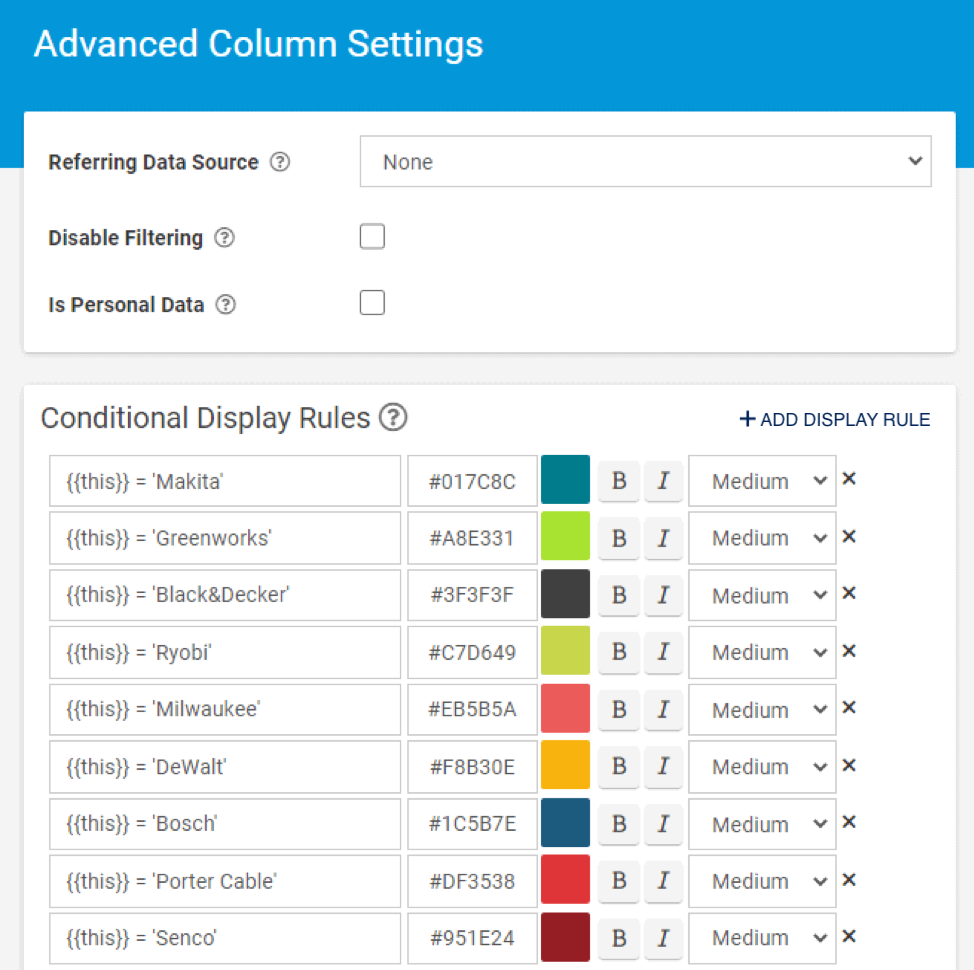Open help for Referring Data Source

point(280,162)
